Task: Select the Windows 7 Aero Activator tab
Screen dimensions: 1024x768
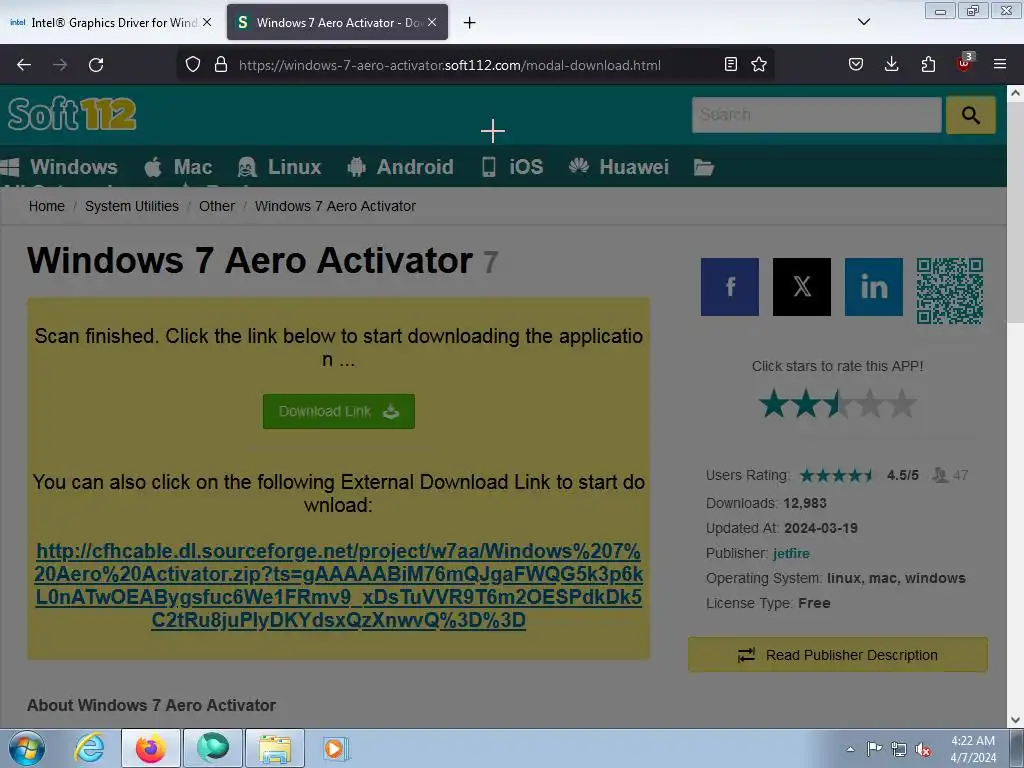Action: [x=337, y=23]
